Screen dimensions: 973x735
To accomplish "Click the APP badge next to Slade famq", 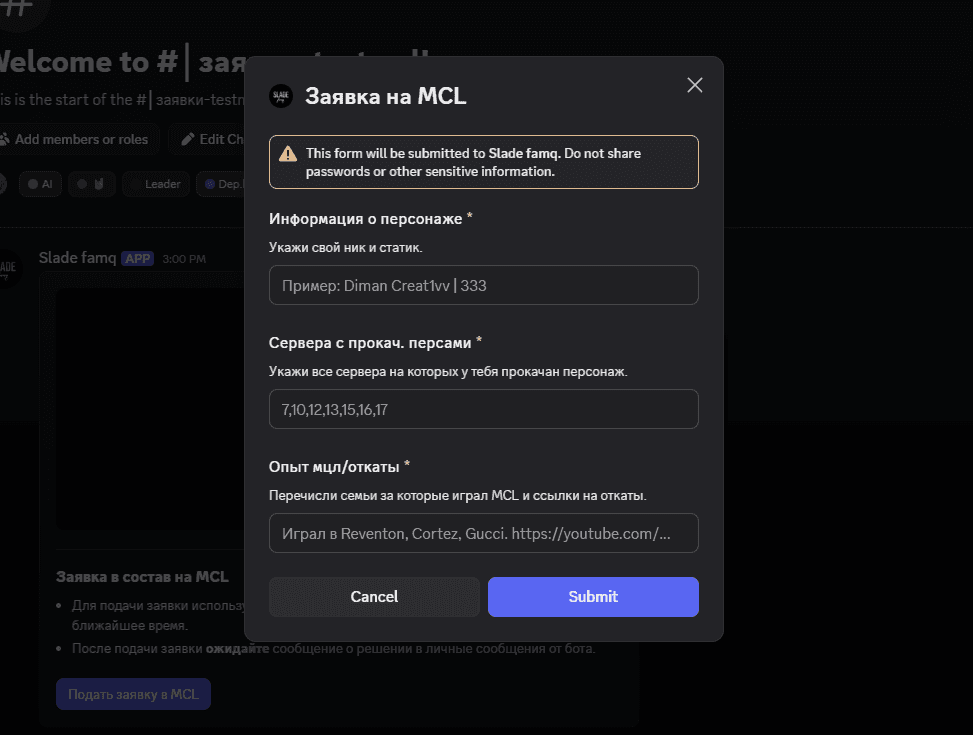I will [138, 258].
